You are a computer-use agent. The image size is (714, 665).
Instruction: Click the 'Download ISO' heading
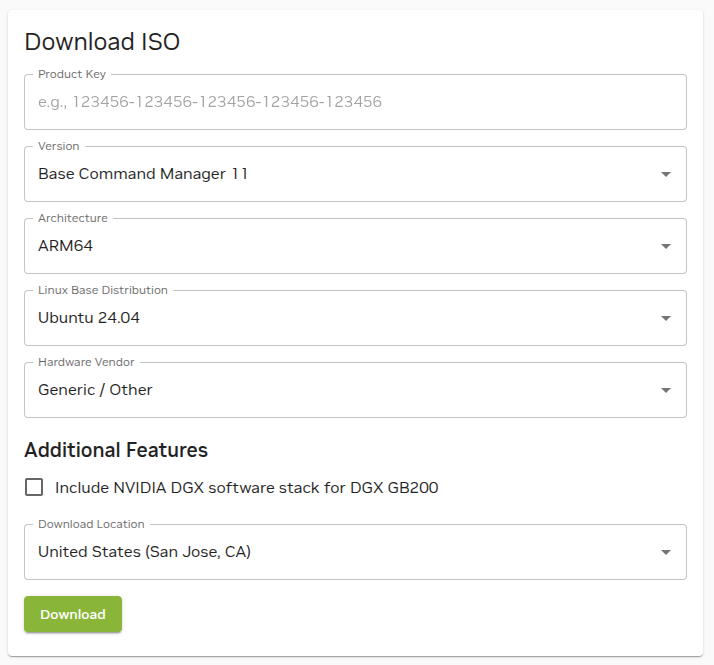(102, 42)
